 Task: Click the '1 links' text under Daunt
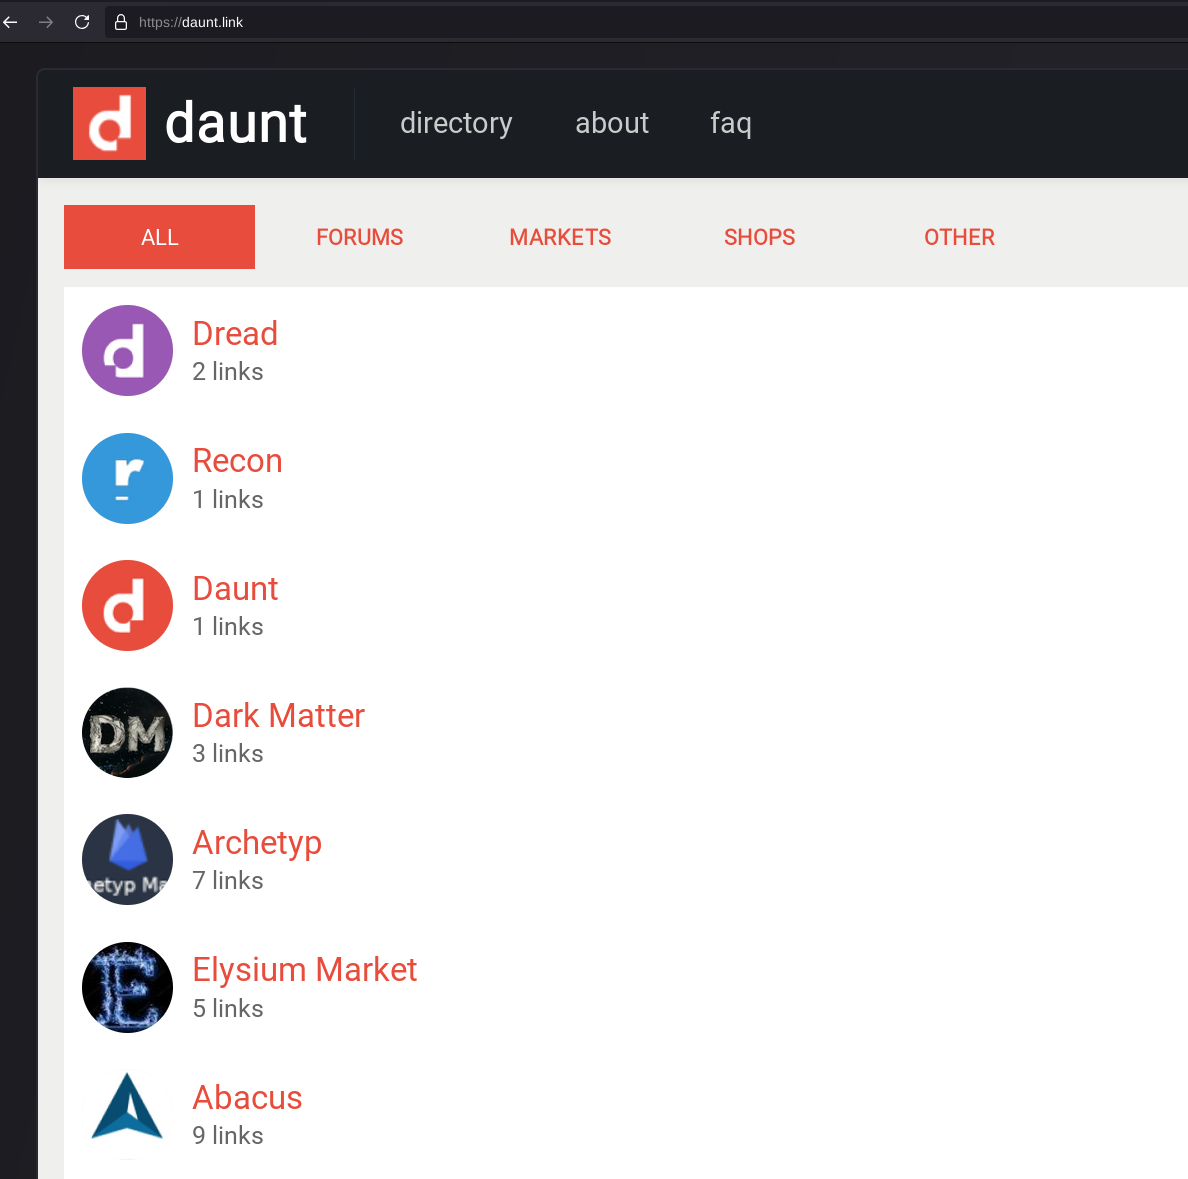(x=228, y=627)
